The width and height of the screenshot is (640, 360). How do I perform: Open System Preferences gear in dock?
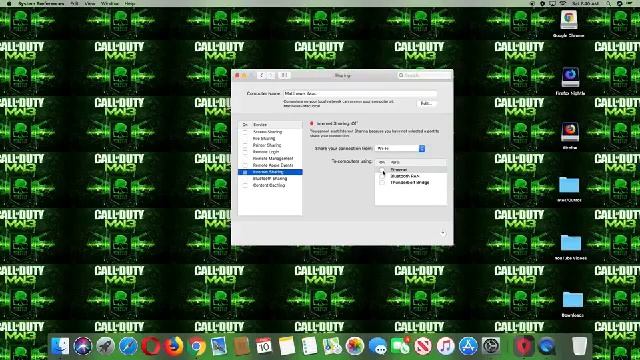491,346
